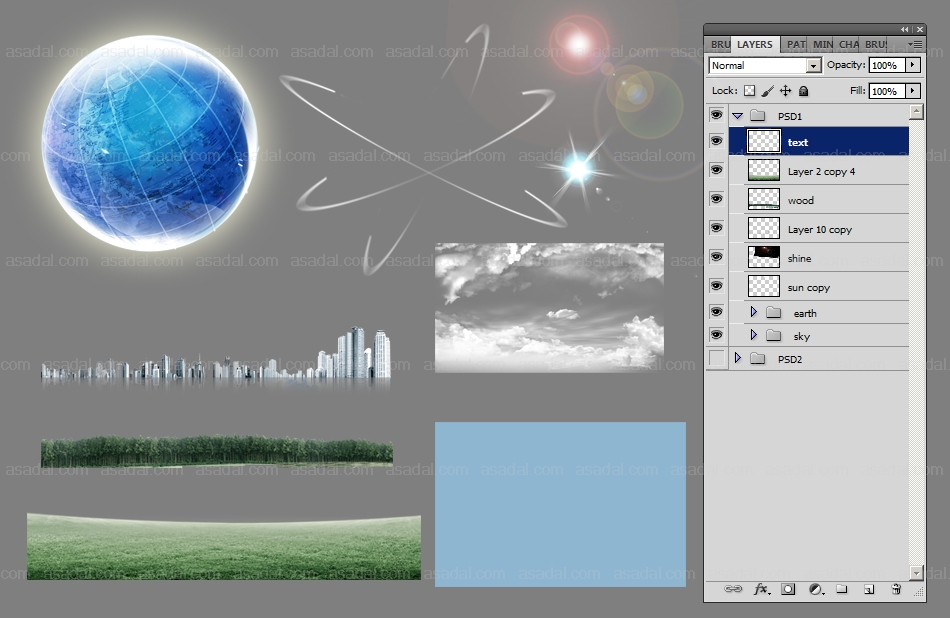Hide the wood layer
950x618 pixels.
pyautogui.click(x=716, y=200)
